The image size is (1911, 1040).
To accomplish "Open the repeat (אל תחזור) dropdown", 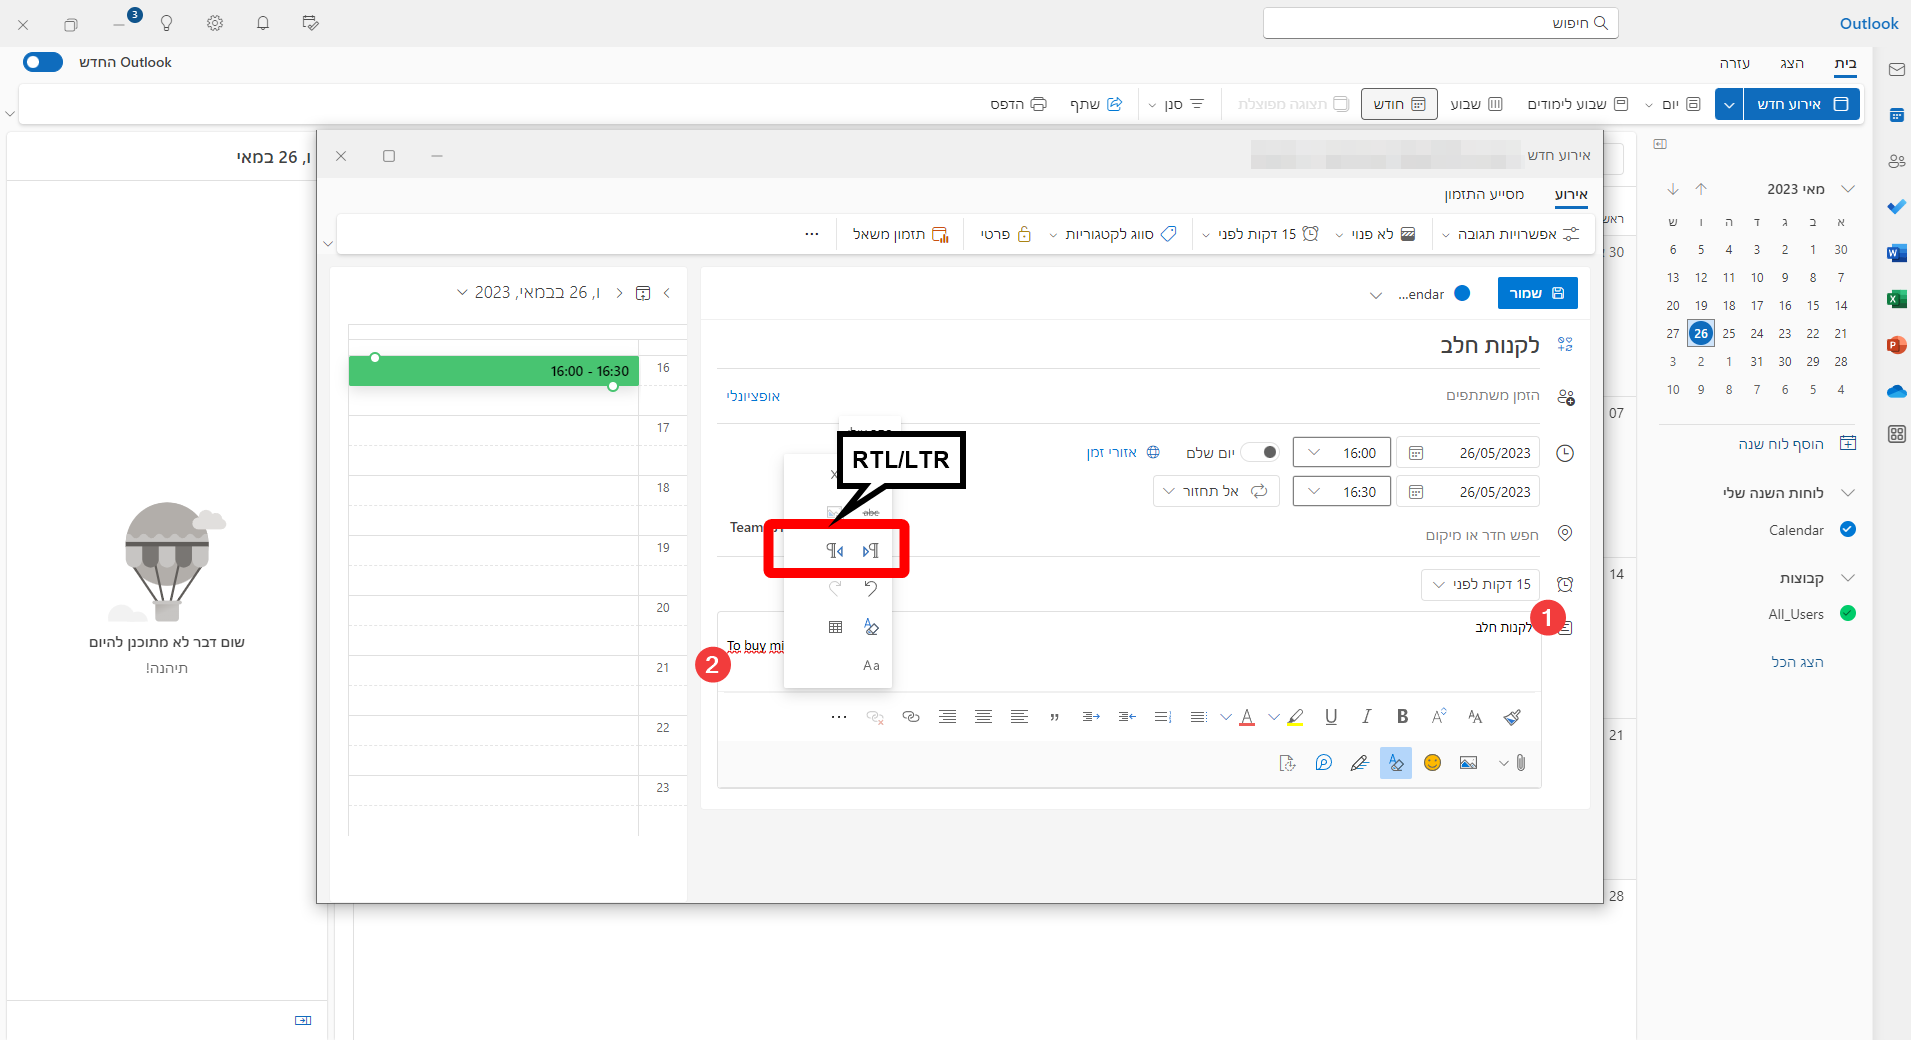I will coord(1216,491).
